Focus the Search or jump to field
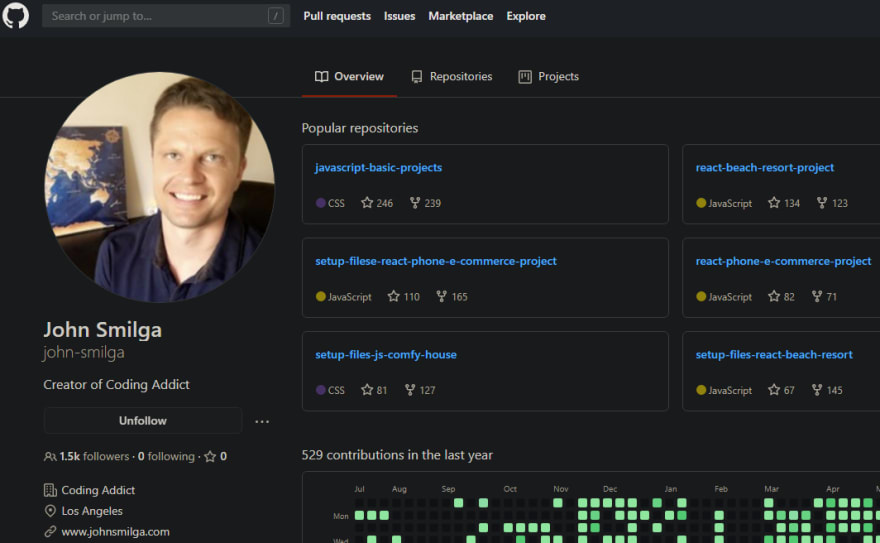Image resolution: width=880 pixels, height=543 pixels. (166, 16)
